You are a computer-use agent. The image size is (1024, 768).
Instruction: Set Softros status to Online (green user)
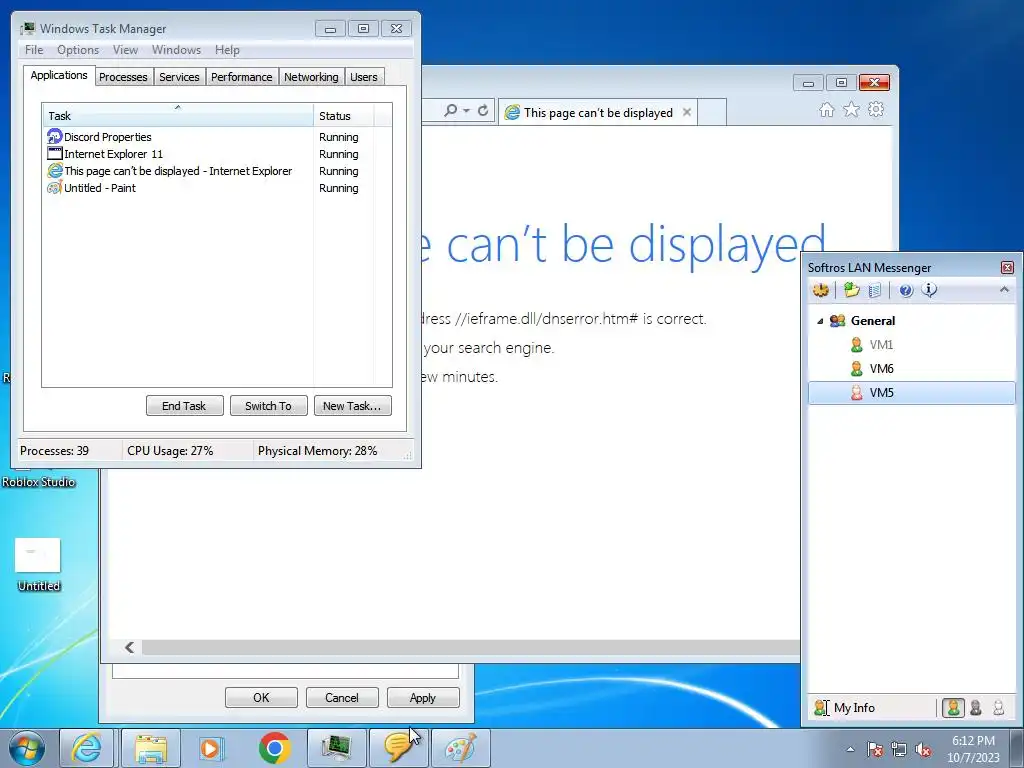click(953, 708)
